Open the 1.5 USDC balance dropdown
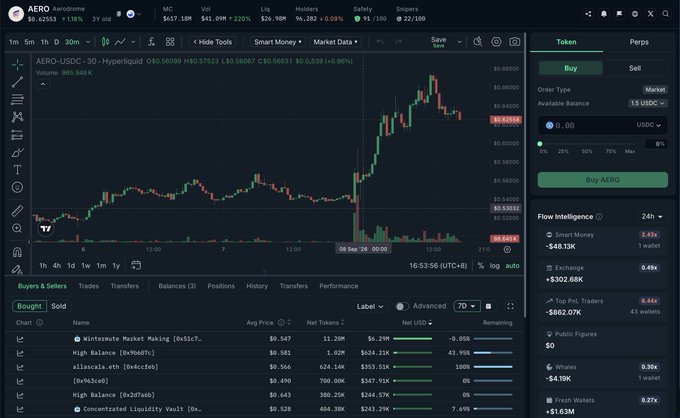Viewport: 680px width, 418px height. point(647,103)
